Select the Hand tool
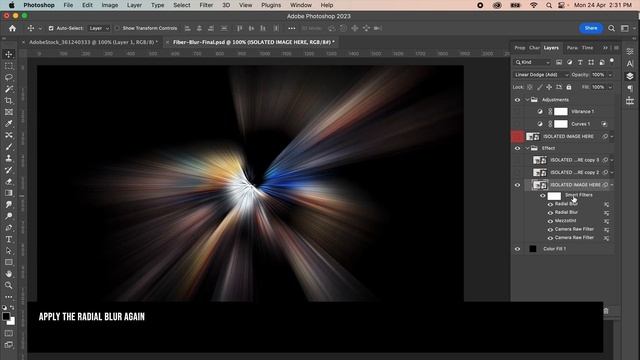The image size is (640, 360). (9, 273)
